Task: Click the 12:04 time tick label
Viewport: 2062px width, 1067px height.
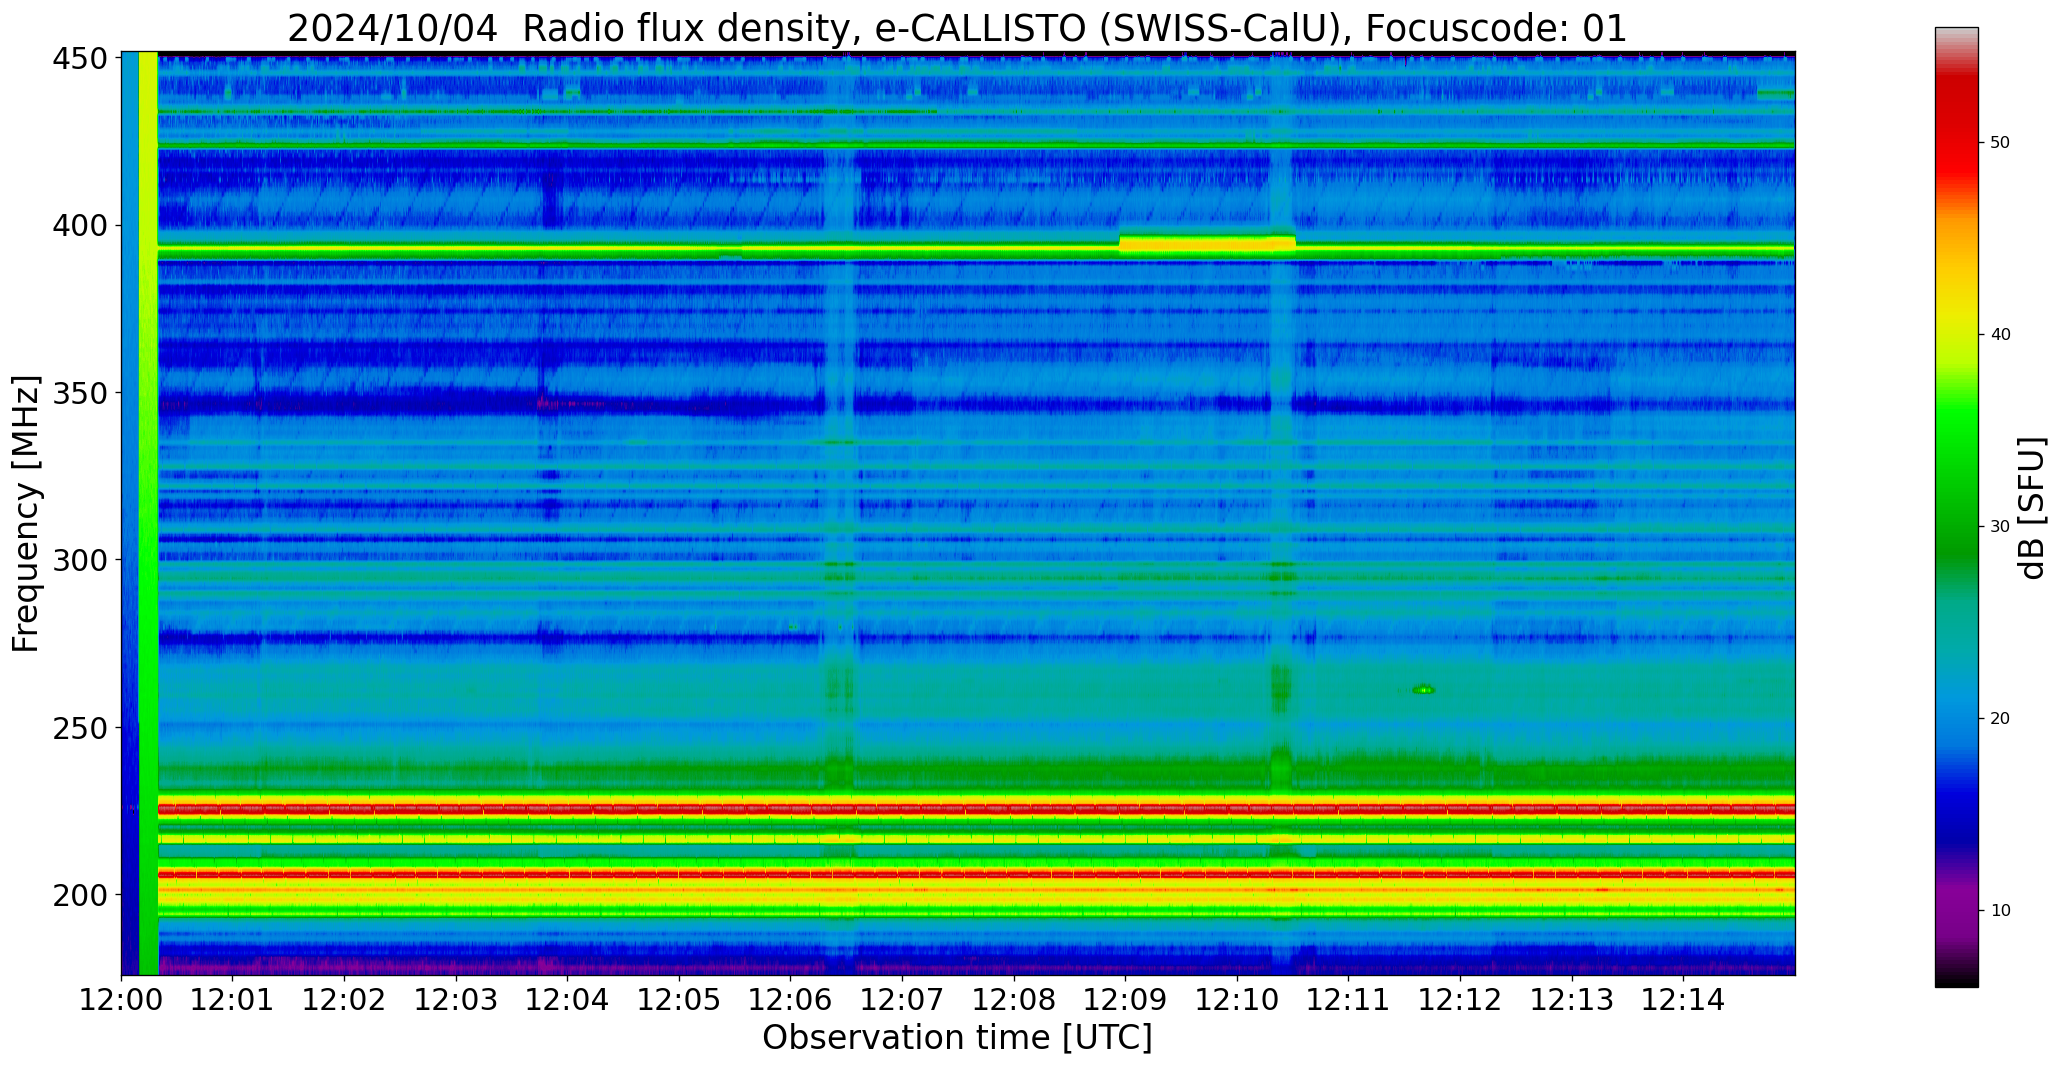Action: (567, 1000)
